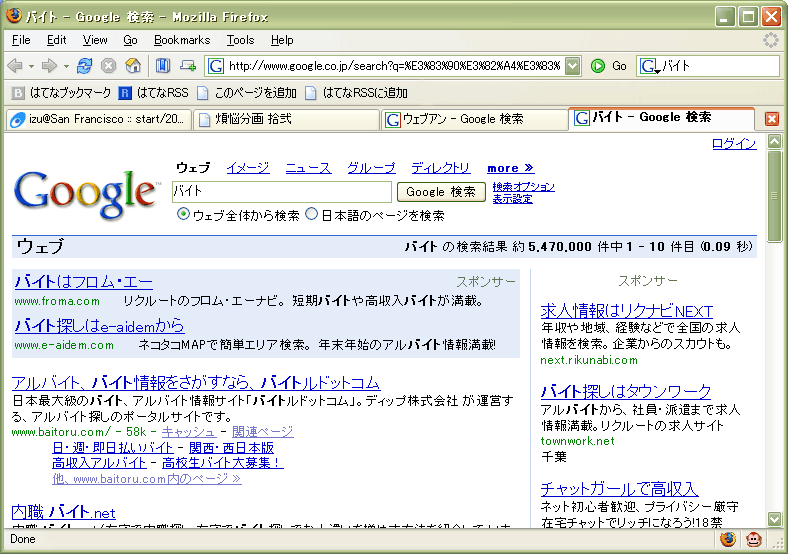Switch to 煩悩分画 拾弐 tab
The width and height of the screenshot is (788, 554).
point(286,120)
